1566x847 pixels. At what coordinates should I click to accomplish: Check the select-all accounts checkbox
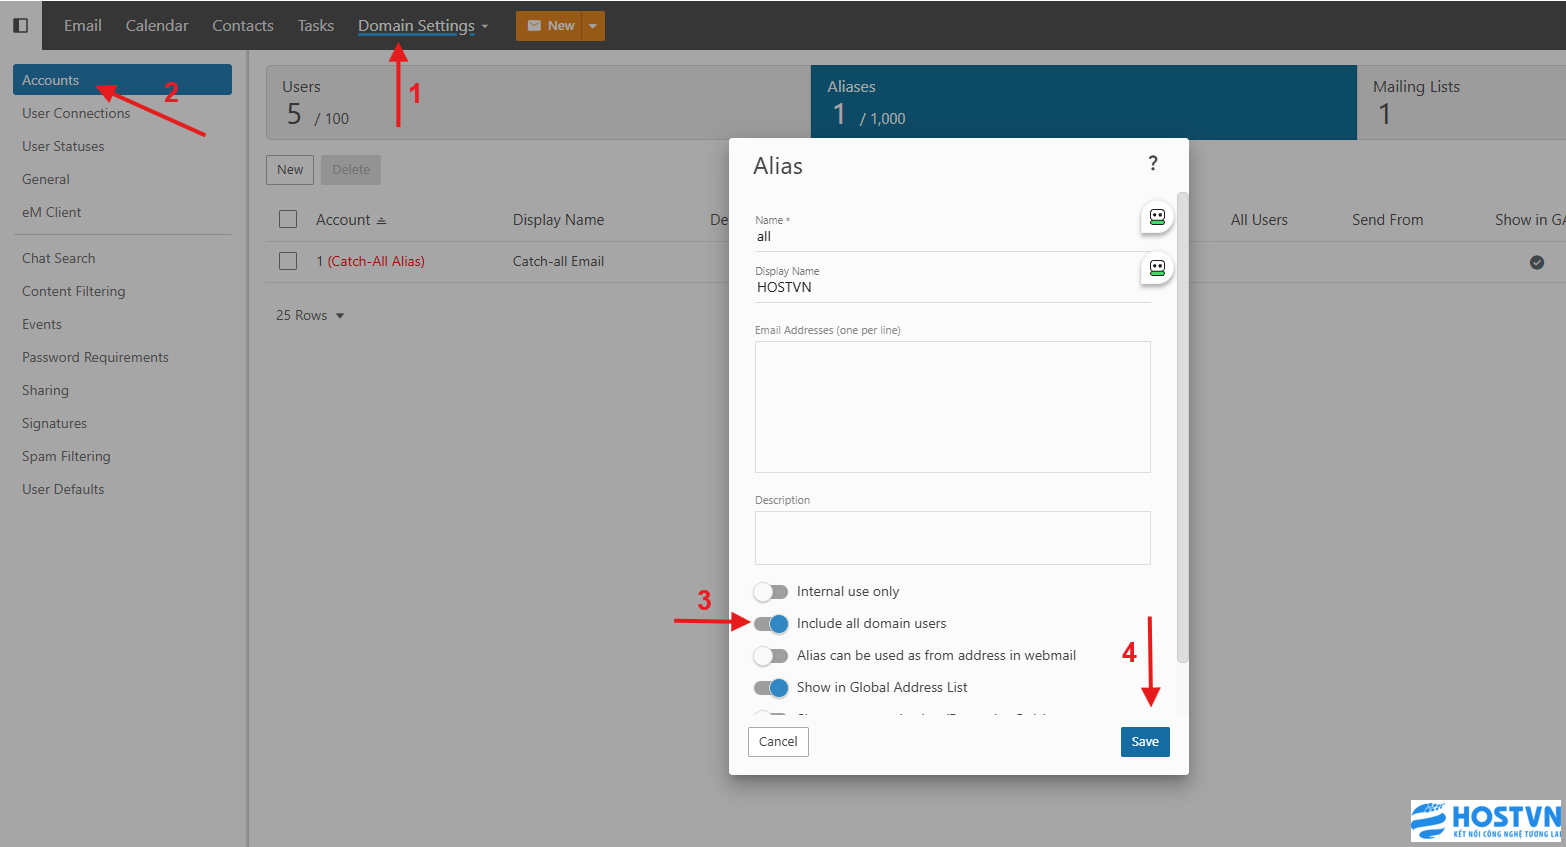[x=288, y=220]
